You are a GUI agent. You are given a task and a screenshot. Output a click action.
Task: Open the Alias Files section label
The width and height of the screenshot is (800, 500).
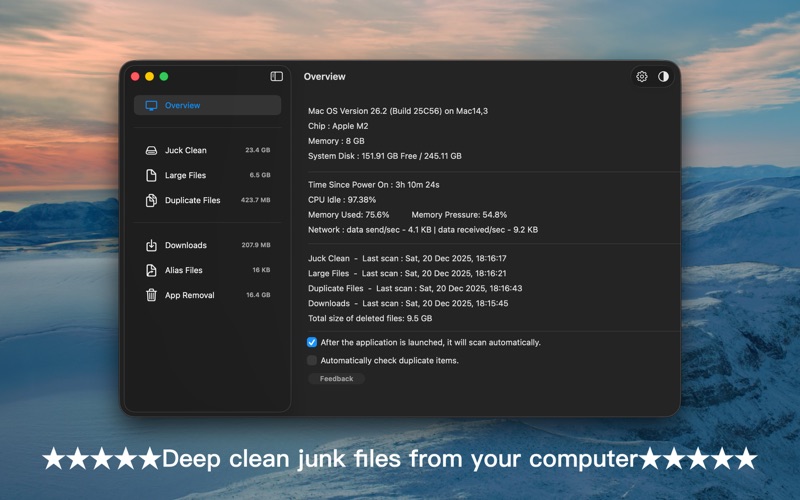point(184,270)
